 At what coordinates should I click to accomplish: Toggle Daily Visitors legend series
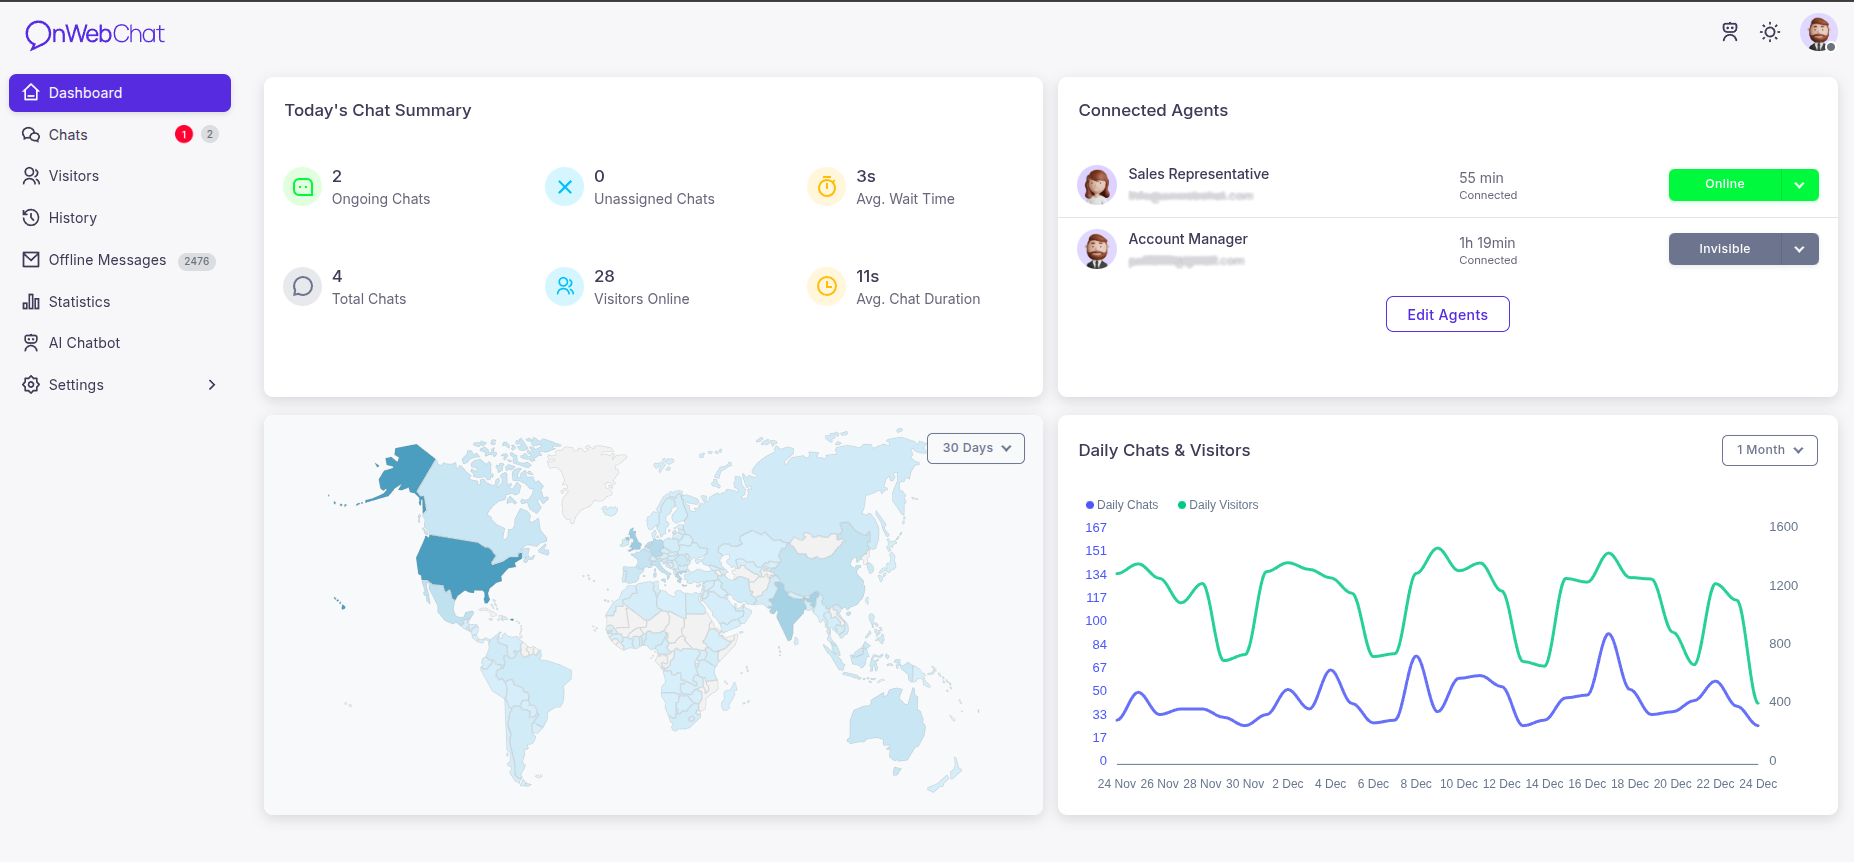coord(1218,505)
